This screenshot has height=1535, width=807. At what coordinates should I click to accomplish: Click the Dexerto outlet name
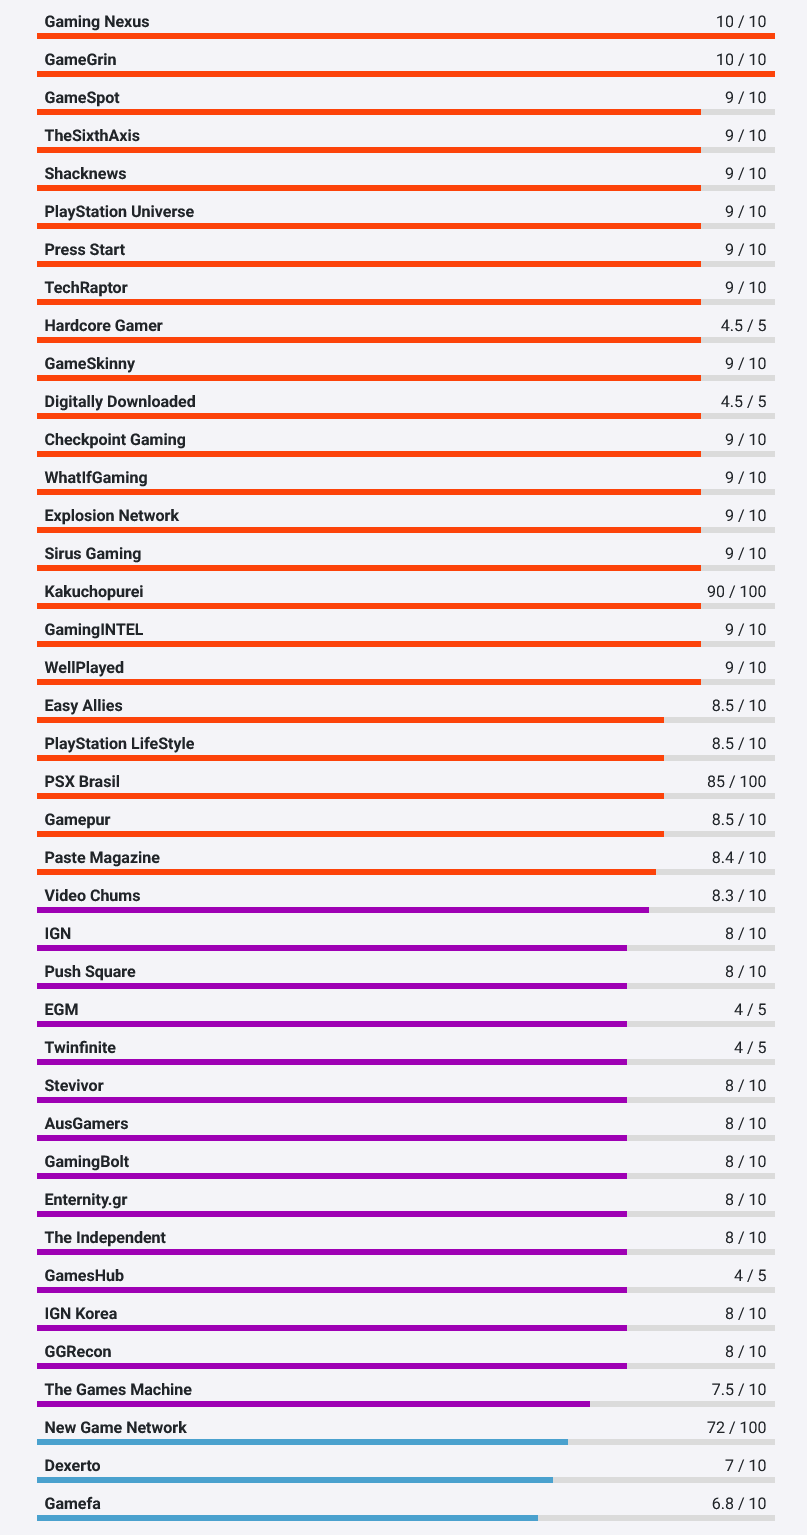coord(72,1466)
